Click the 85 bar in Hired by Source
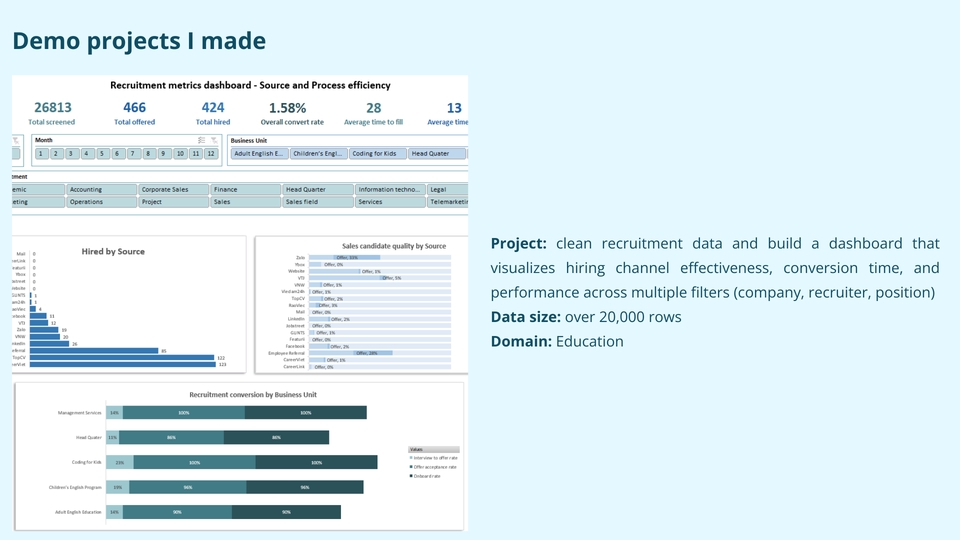960x540 pixels. (95, 350)
